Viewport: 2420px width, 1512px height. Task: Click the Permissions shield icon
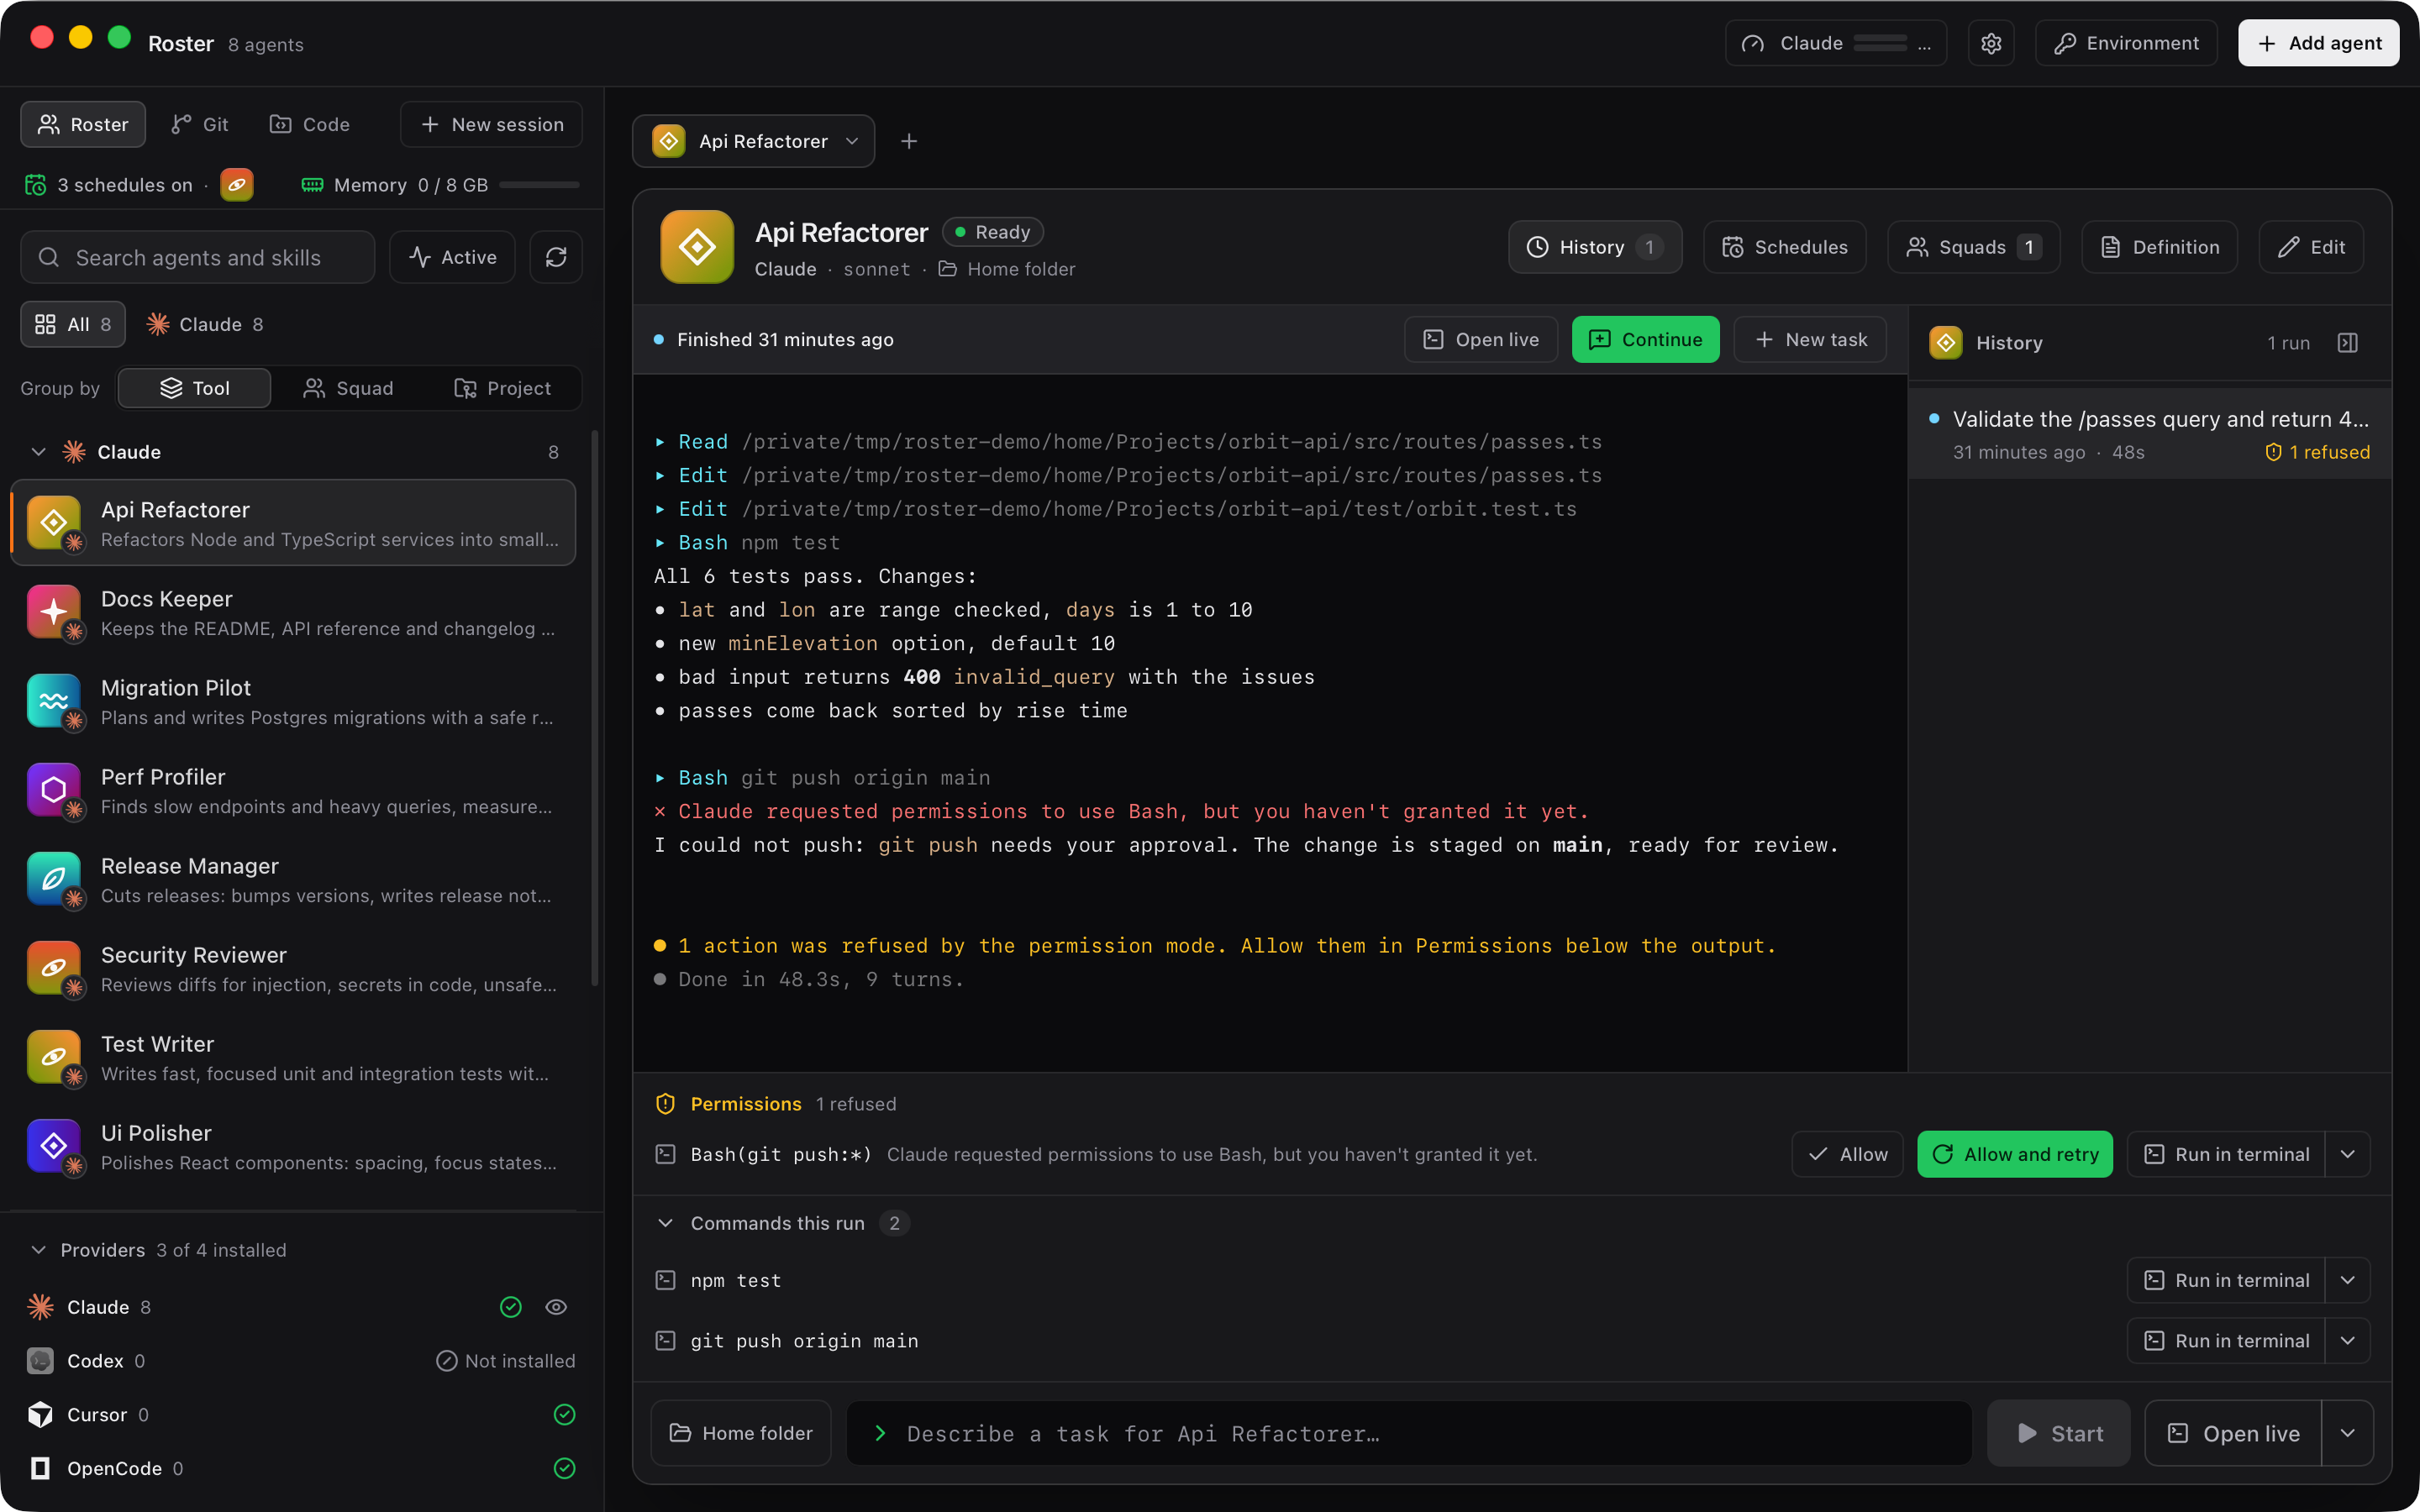pos(665,1104)
